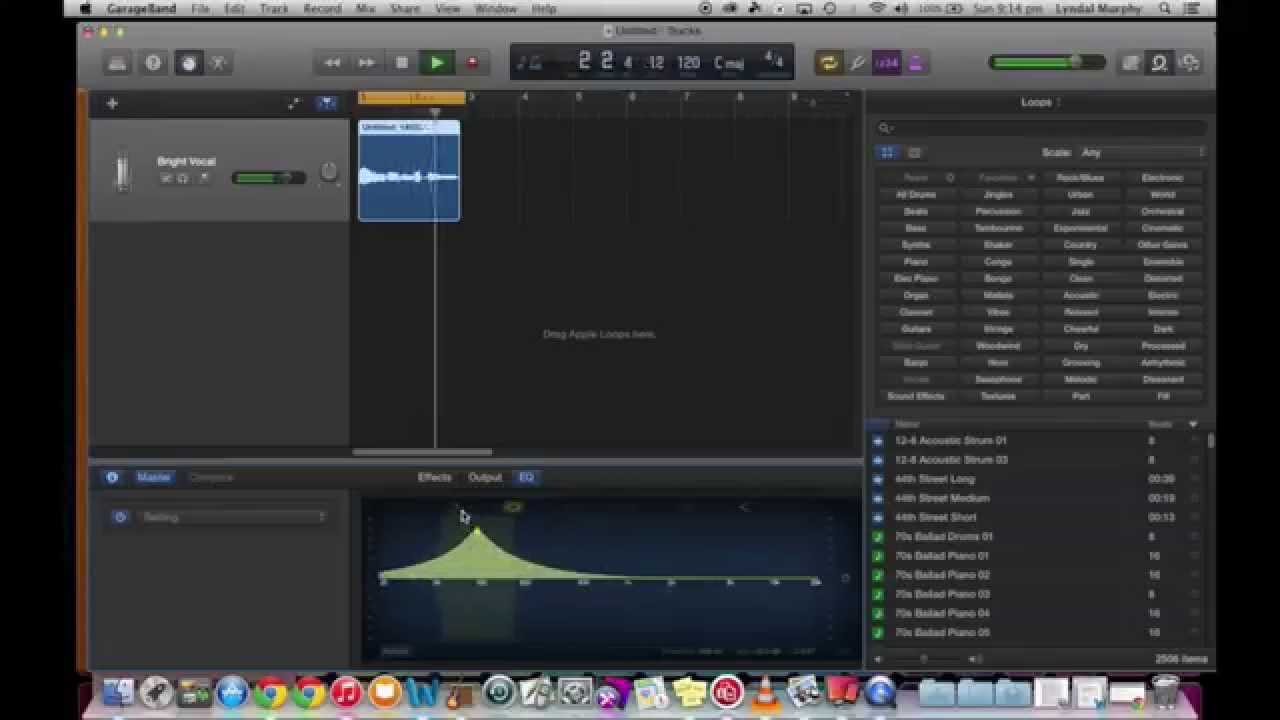This screenshot has height=720, width=1280.
Task: Open the Share menu
Action: [x=405, y=8]
